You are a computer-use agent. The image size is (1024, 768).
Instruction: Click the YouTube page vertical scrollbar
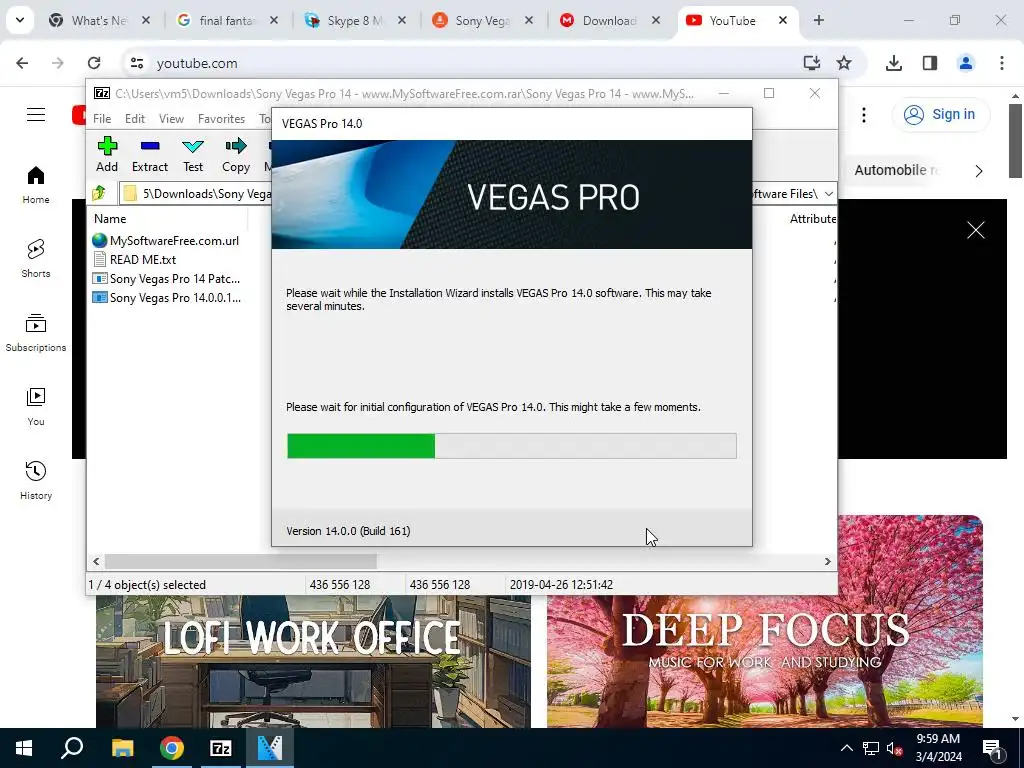click(x=1015, y=140)
